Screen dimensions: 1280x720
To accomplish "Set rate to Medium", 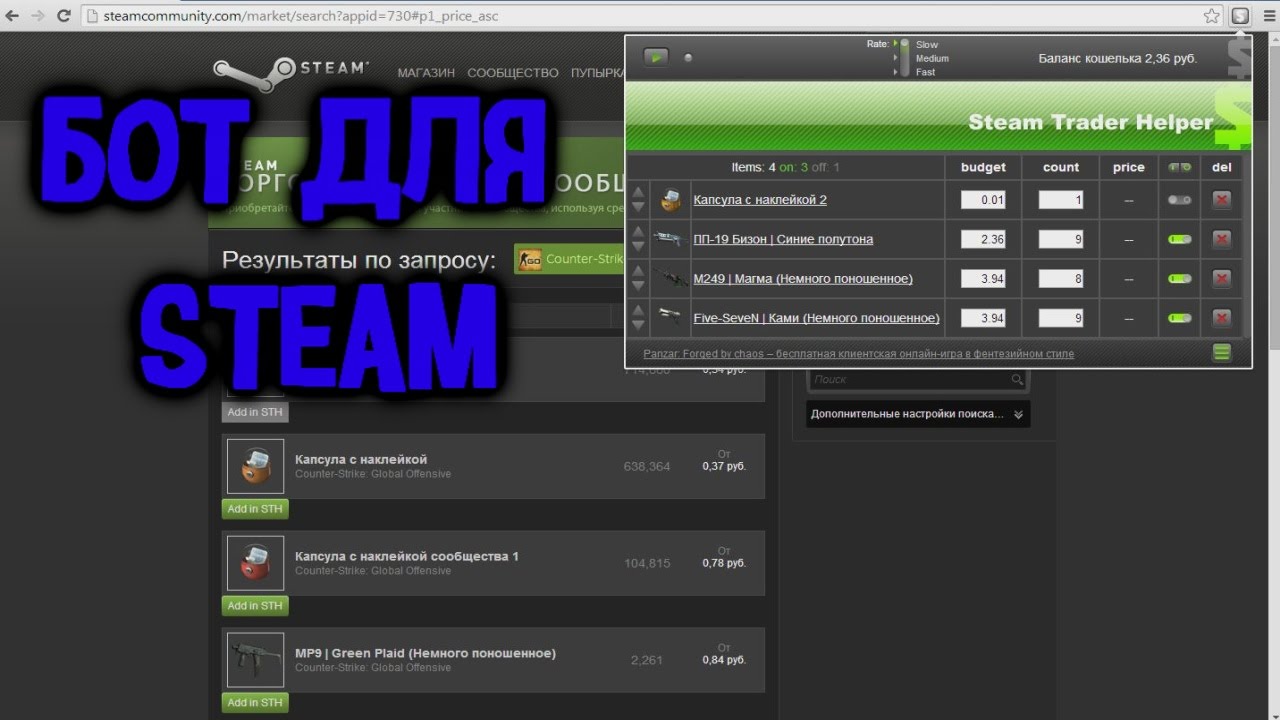I will [x=932, y=58].
